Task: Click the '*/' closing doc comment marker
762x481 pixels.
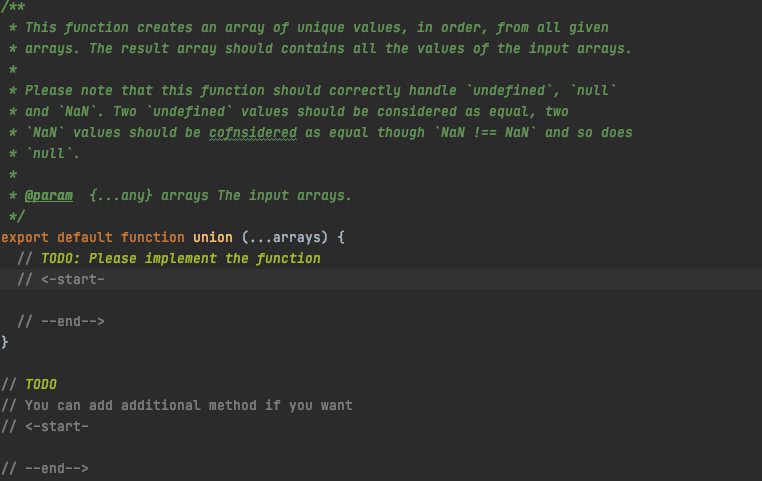Action: pyautogui.click(x=17, y=216)
